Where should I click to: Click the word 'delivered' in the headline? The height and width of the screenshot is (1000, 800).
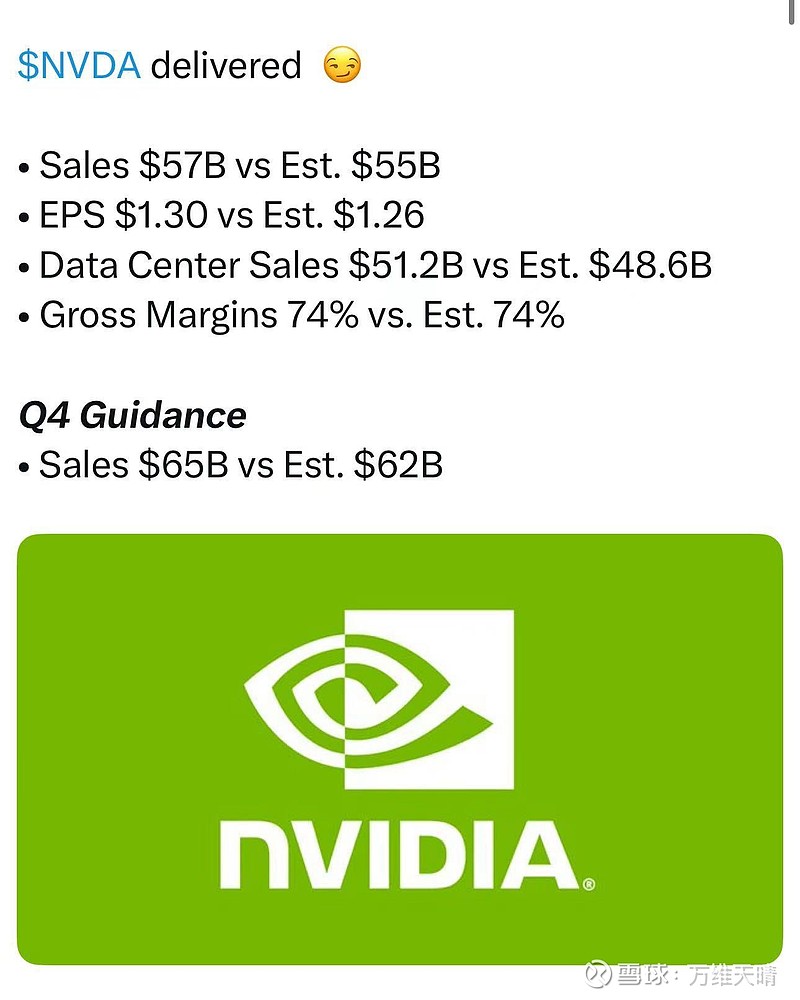coord(226,66)
